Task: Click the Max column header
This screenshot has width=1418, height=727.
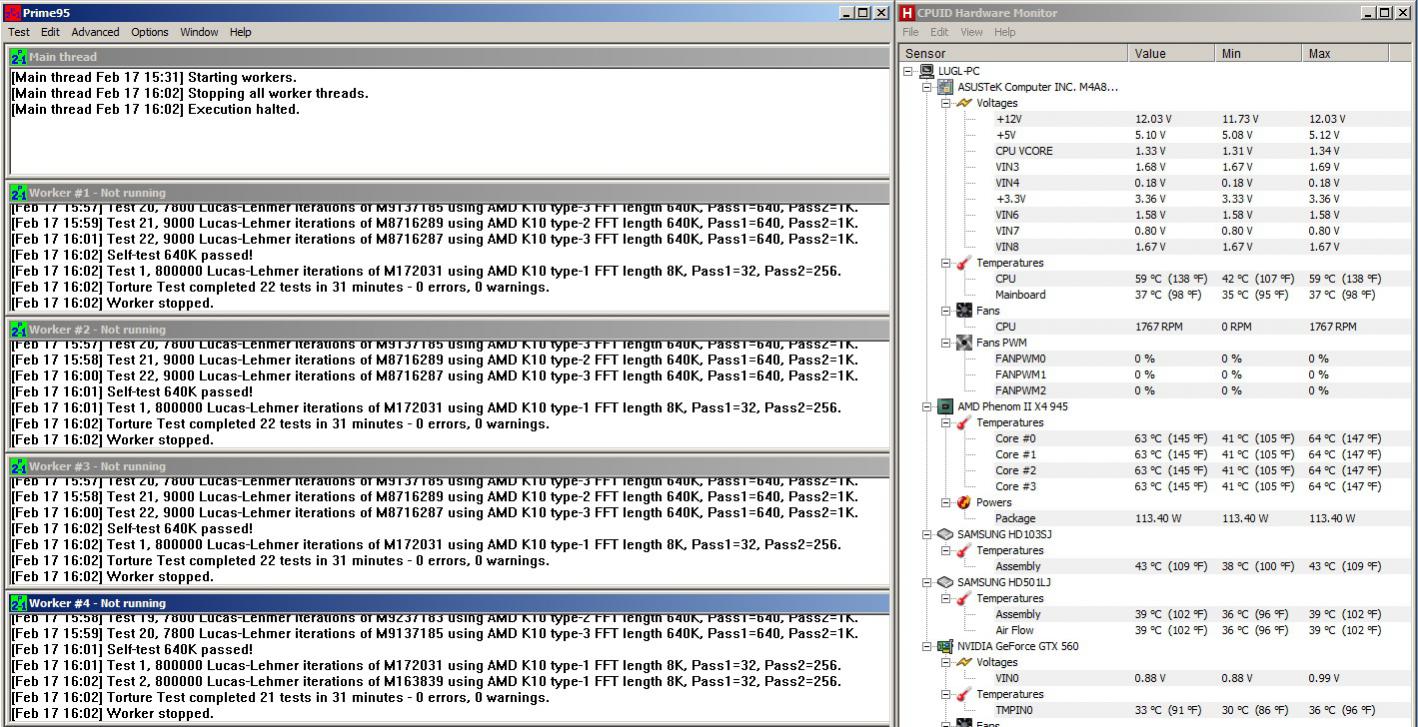Action: 1346,53
